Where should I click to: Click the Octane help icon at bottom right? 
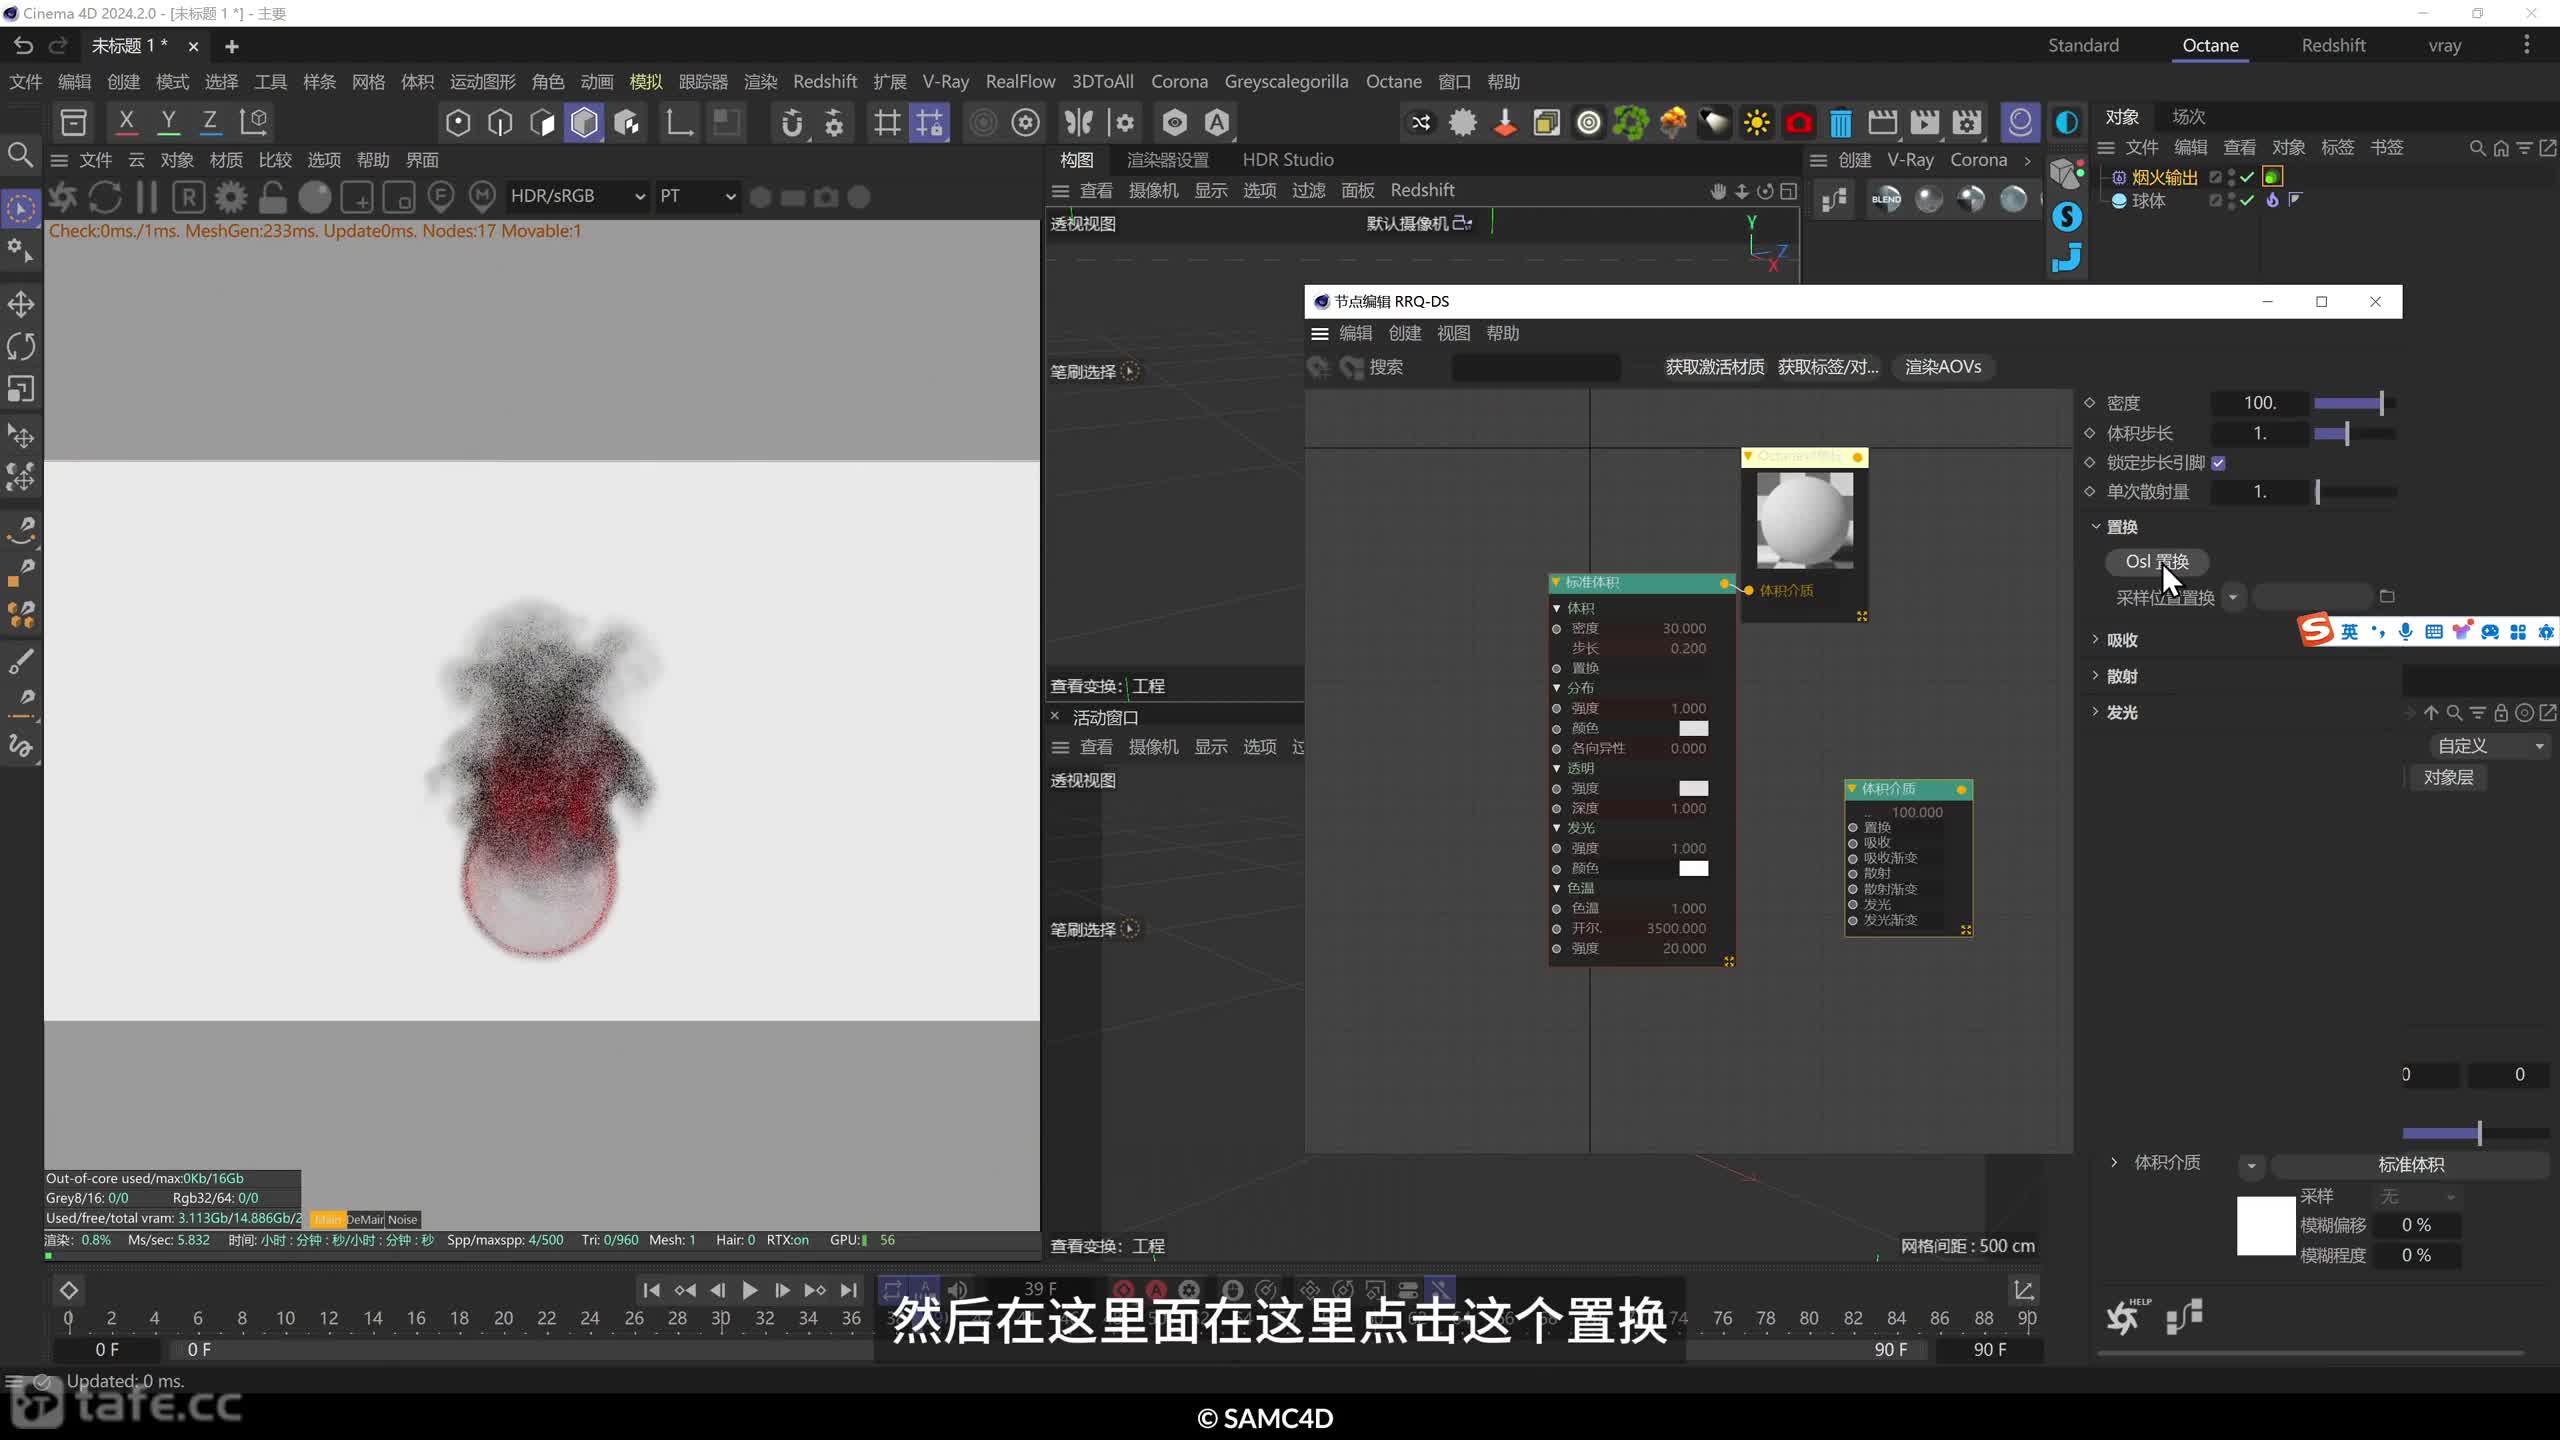(2127, 1316)
